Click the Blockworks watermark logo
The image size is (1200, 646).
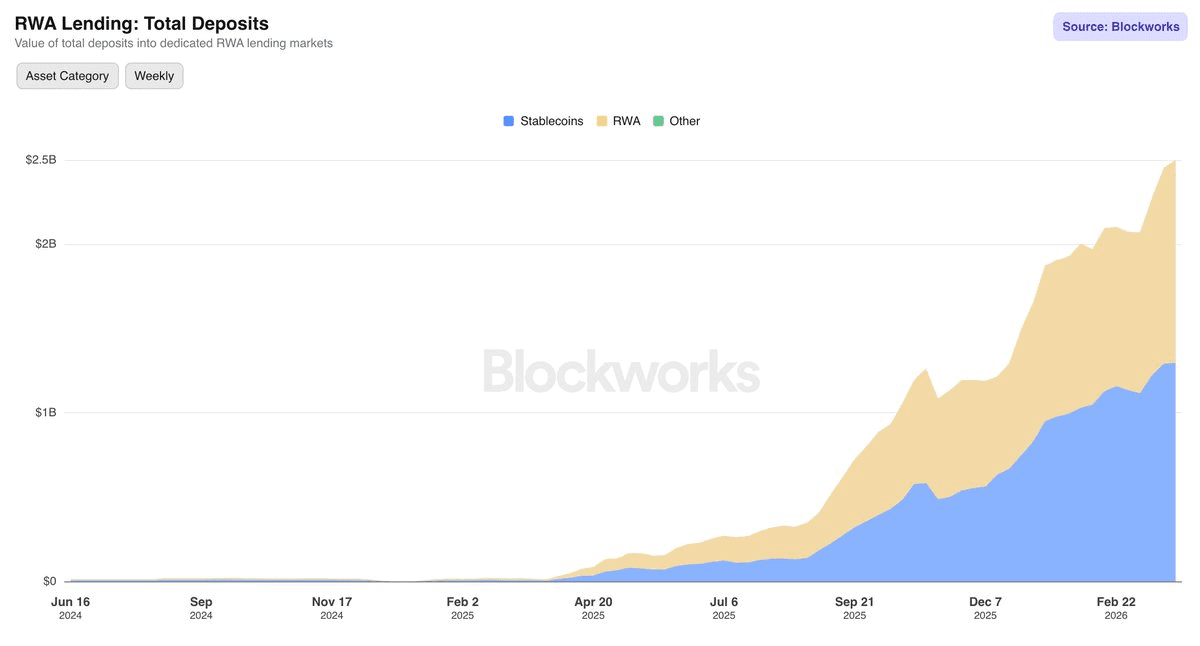click(x=621, y=371)
